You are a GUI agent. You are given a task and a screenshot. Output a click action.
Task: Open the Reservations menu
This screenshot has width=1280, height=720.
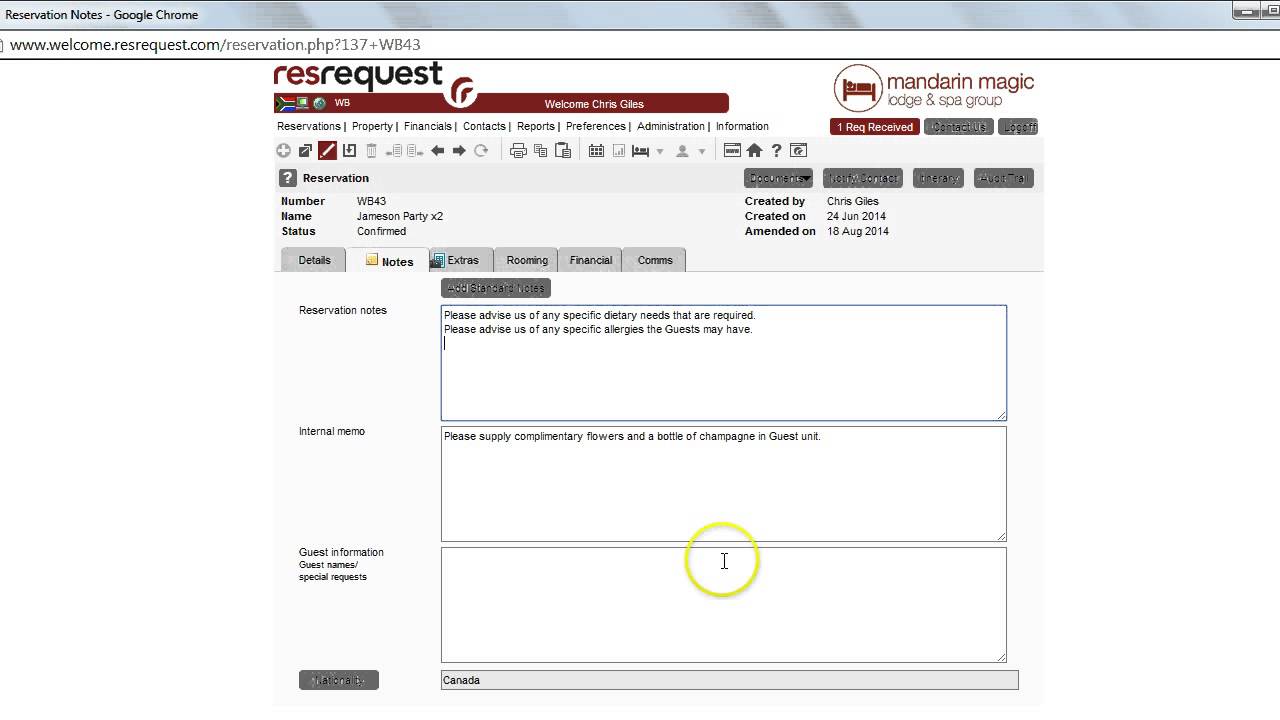pyautogui.click(x=309, y=126)
